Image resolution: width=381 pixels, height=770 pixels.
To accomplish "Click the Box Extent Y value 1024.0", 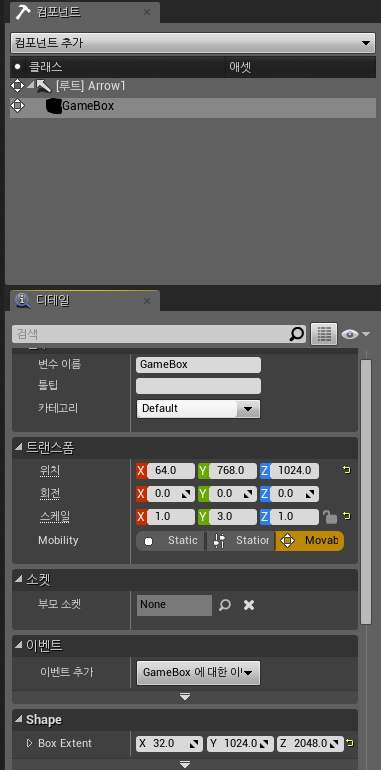I will pyautogui.click(x=240, y=743).
